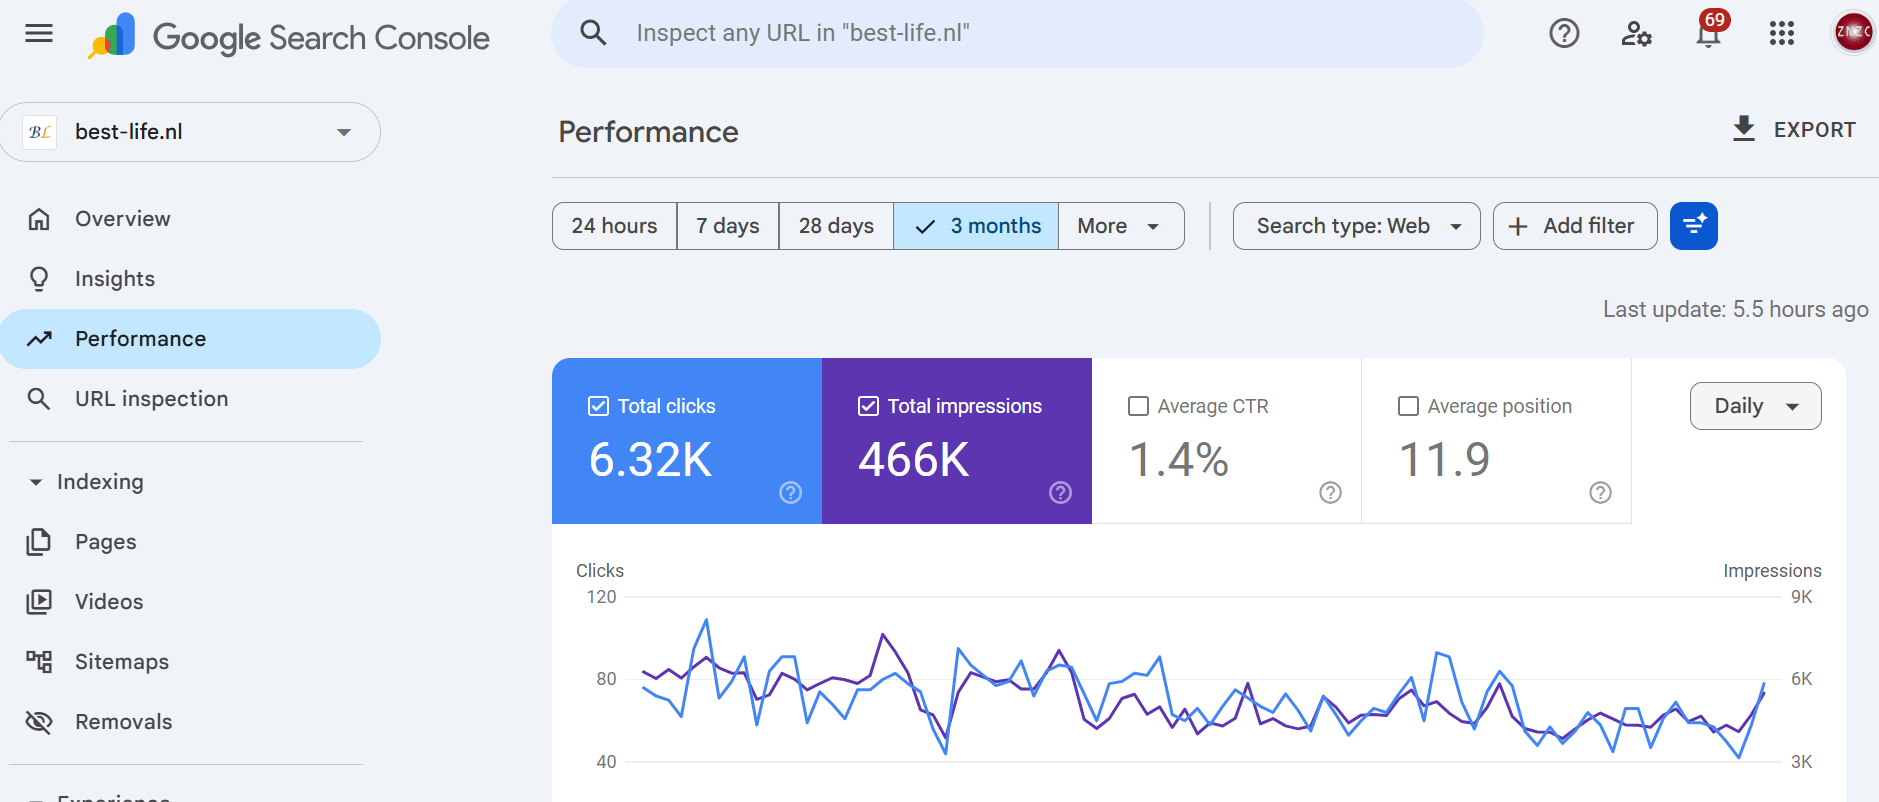Click the blue filter options icon
The image size is (1879, 802).
(x=1693, y=226)
